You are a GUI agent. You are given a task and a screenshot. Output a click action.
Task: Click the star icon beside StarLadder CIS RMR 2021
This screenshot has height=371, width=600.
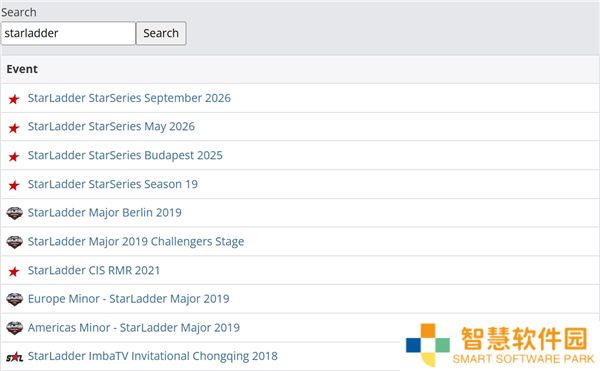point(14,271)
